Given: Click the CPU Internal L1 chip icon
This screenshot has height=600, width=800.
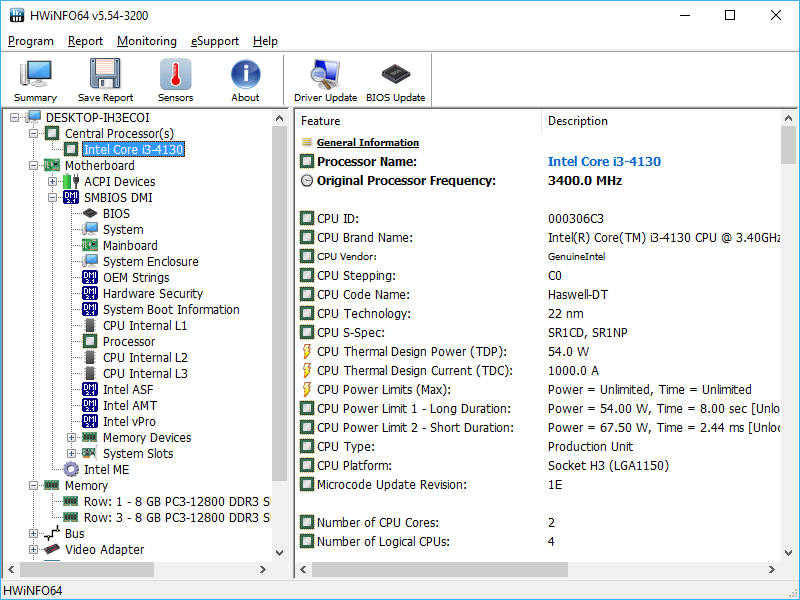Looking at the screenshot, I should (x=90, y=326).
